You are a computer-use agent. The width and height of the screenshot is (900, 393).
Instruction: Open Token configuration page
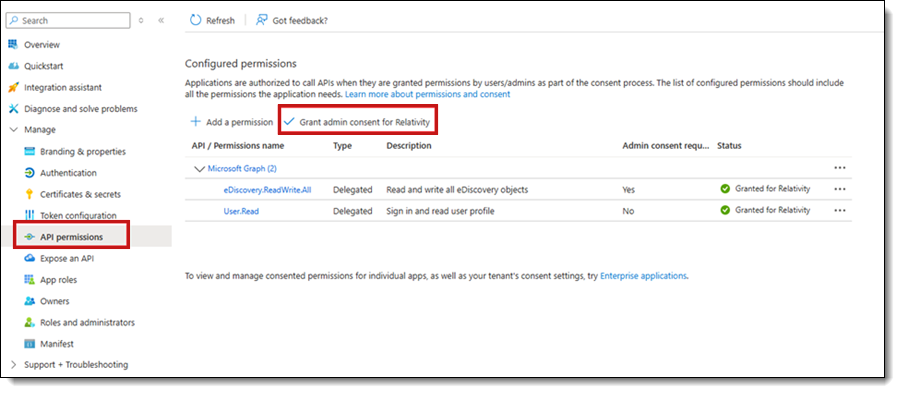78,215
